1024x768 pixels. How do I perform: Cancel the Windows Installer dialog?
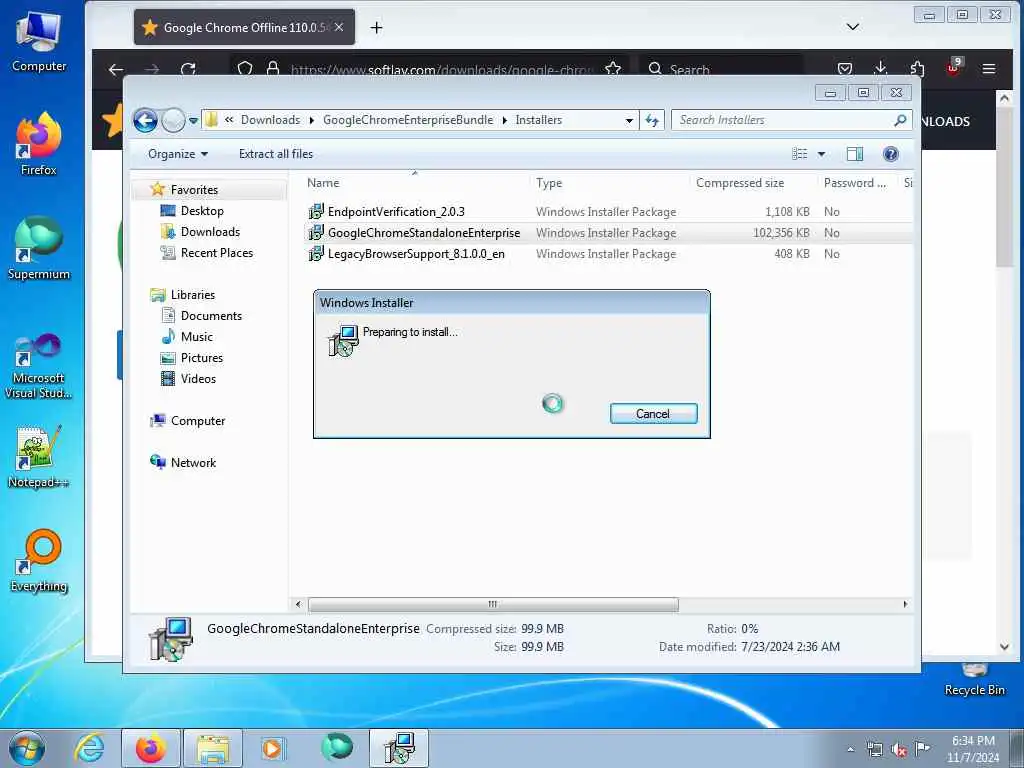pyautogui.click(x=653, y=413)
